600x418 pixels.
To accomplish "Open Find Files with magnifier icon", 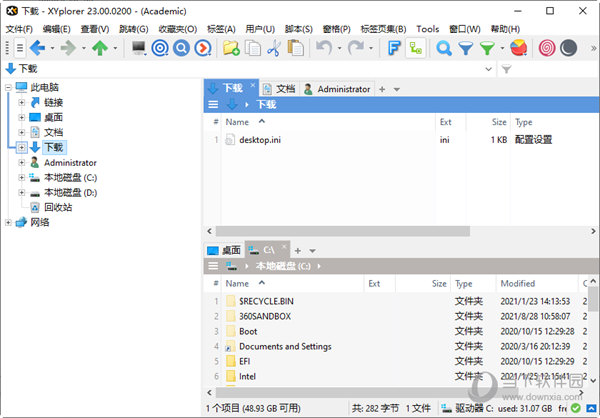I will (444, 48).
